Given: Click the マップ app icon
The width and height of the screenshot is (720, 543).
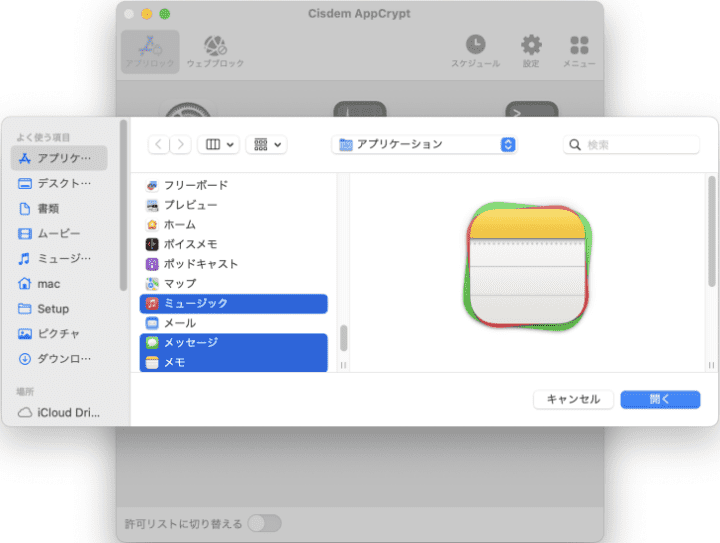Looking at the screenshot, I should pos(152,284).
